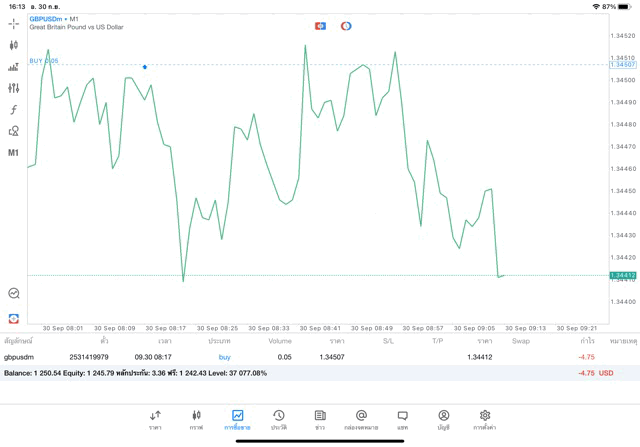The width and height of the screenshot is (640, 447).
Task: Sort positions by Volume column header
Action: click(x=280, y=341)
